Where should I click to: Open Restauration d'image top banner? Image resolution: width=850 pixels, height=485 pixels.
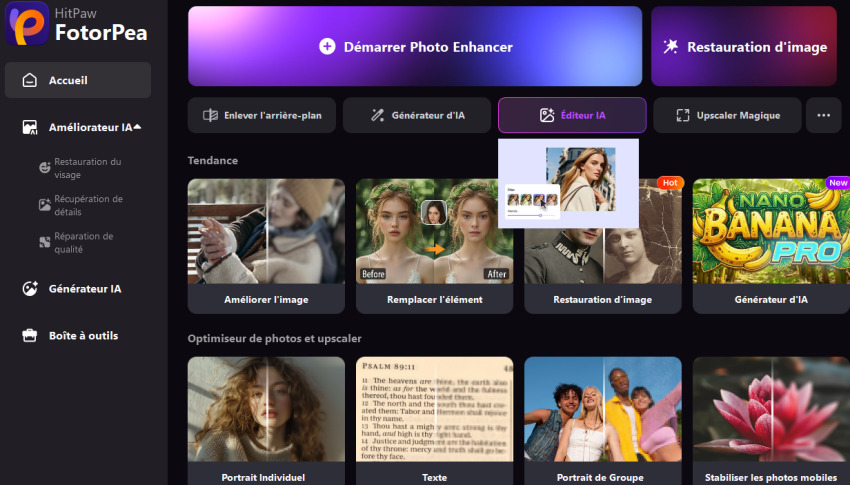tap(744, 47)
